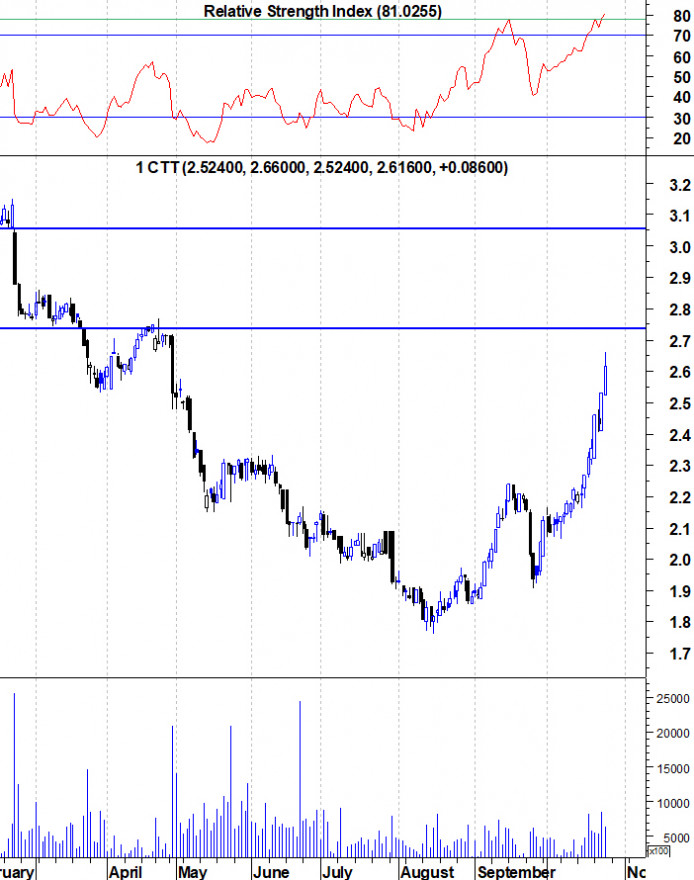Select the May label on time axis

192,872
